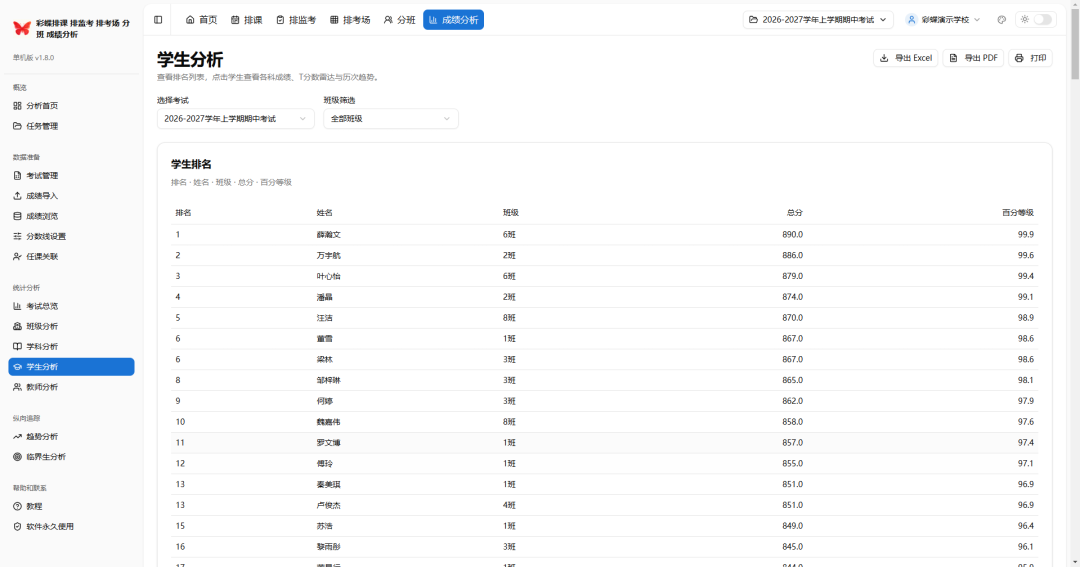
Task: Click the 百分等级 column header
Action: 1017,213
